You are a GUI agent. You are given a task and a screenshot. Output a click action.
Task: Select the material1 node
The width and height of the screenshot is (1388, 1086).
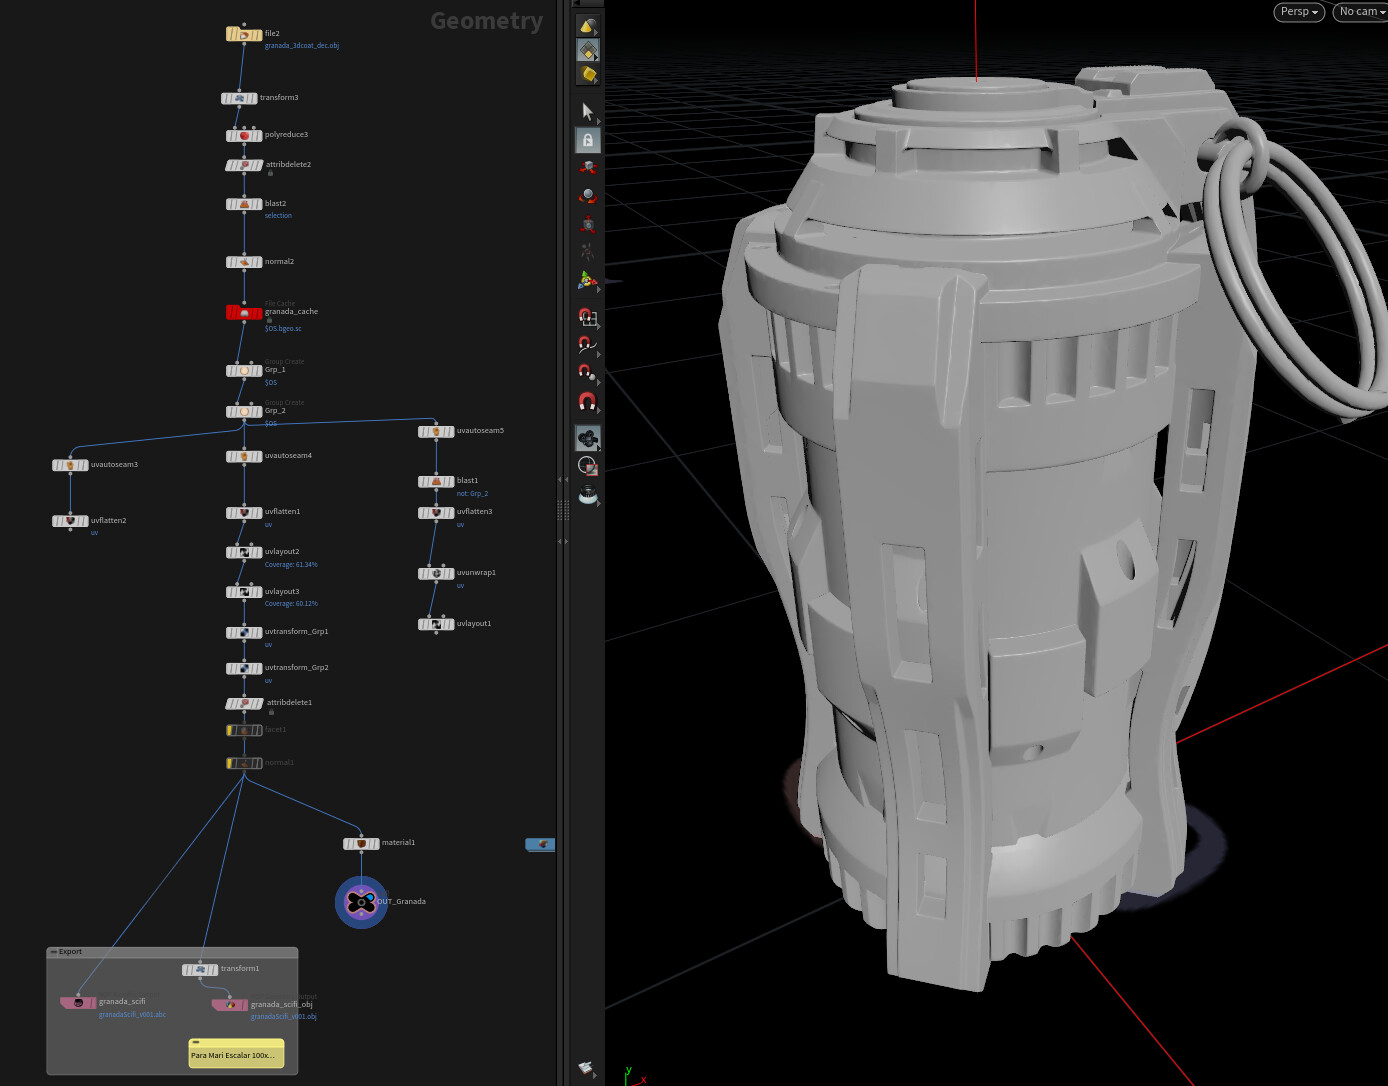pyautogui.click(x=360, y=843)
